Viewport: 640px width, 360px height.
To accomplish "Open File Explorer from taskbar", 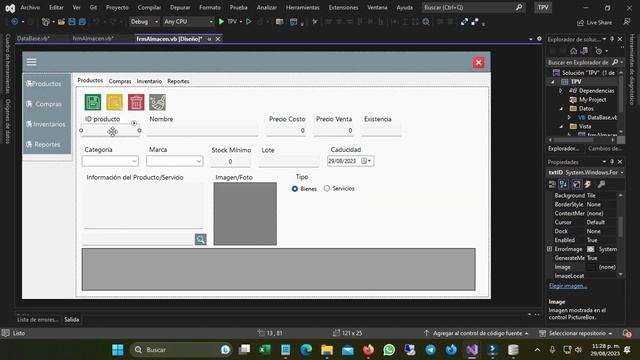I will [x=327, y=350].
